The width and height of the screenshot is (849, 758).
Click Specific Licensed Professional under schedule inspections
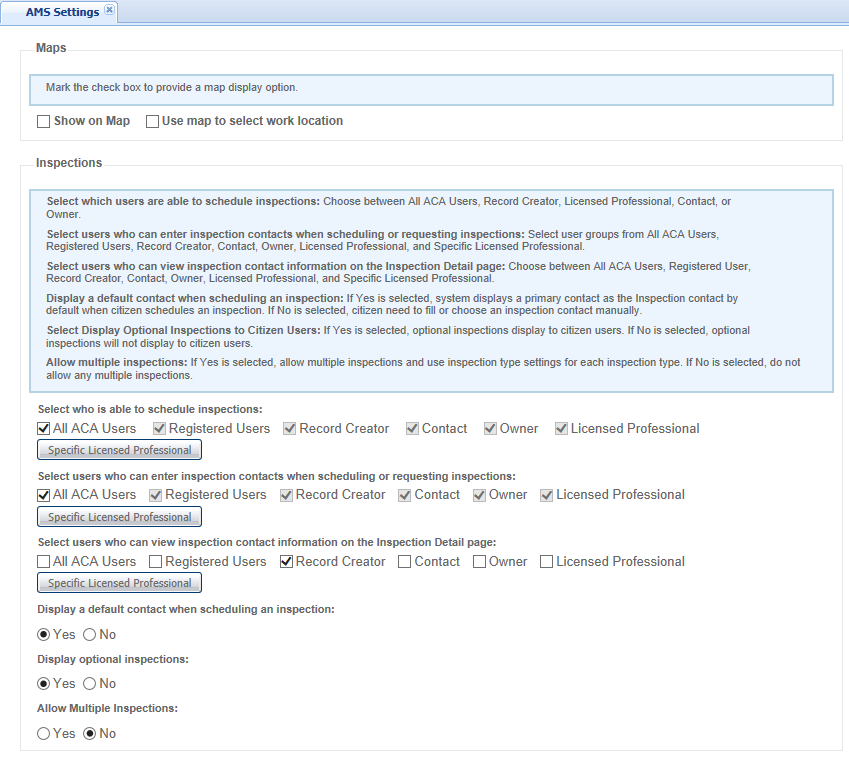click(x=119, y=450)
